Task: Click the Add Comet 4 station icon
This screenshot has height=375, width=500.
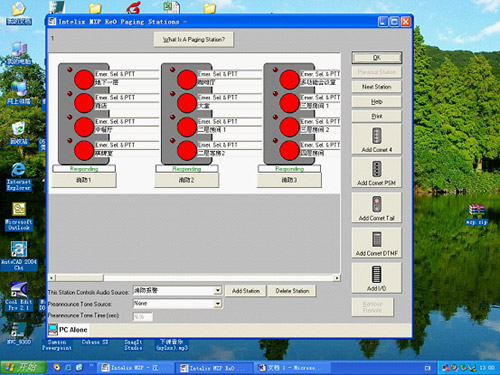Action: [x=377, y=135]
